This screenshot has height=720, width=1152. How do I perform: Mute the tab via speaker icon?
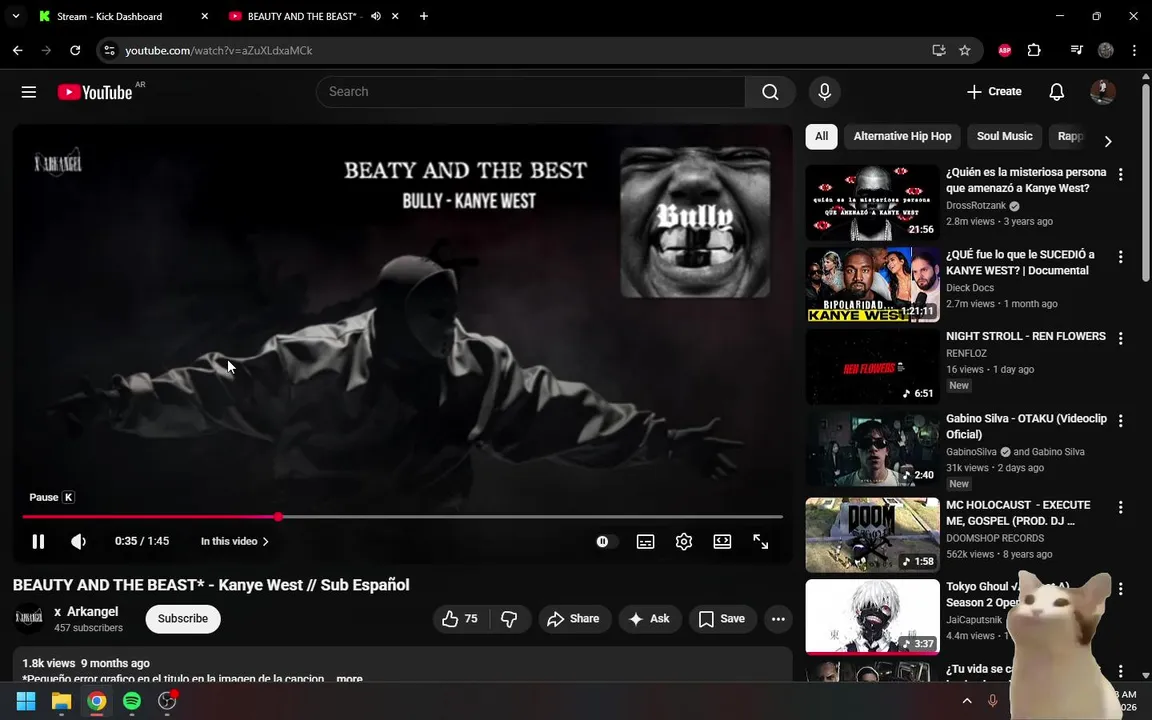click(376, 16)
